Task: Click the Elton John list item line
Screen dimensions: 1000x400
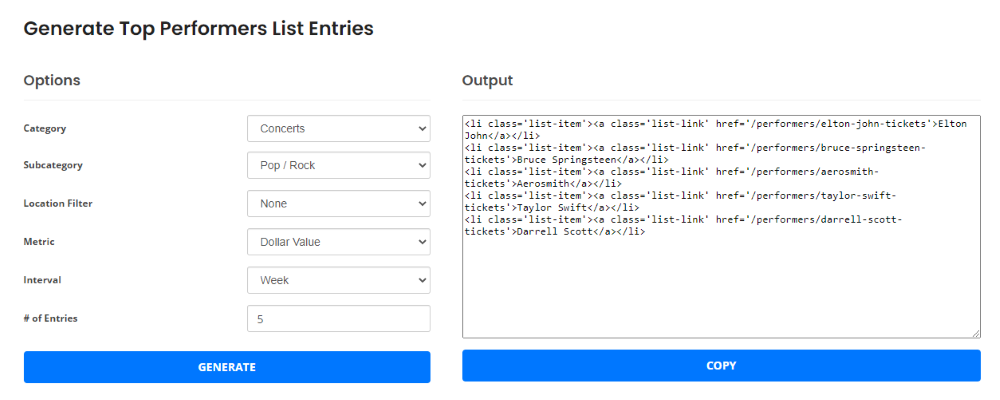Action: pyautogui.click(x=716, y=130)
